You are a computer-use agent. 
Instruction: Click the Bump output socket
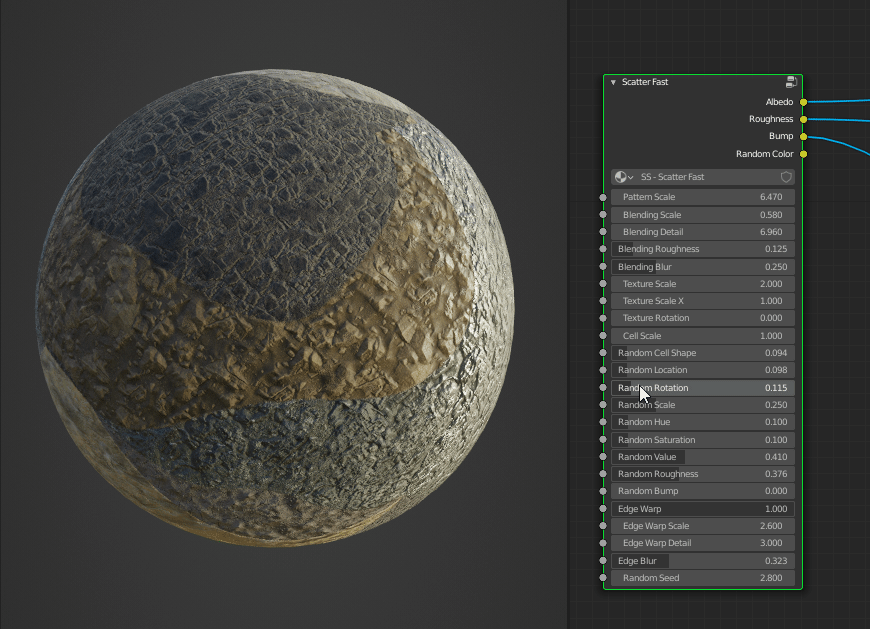(x=803, y=135)
